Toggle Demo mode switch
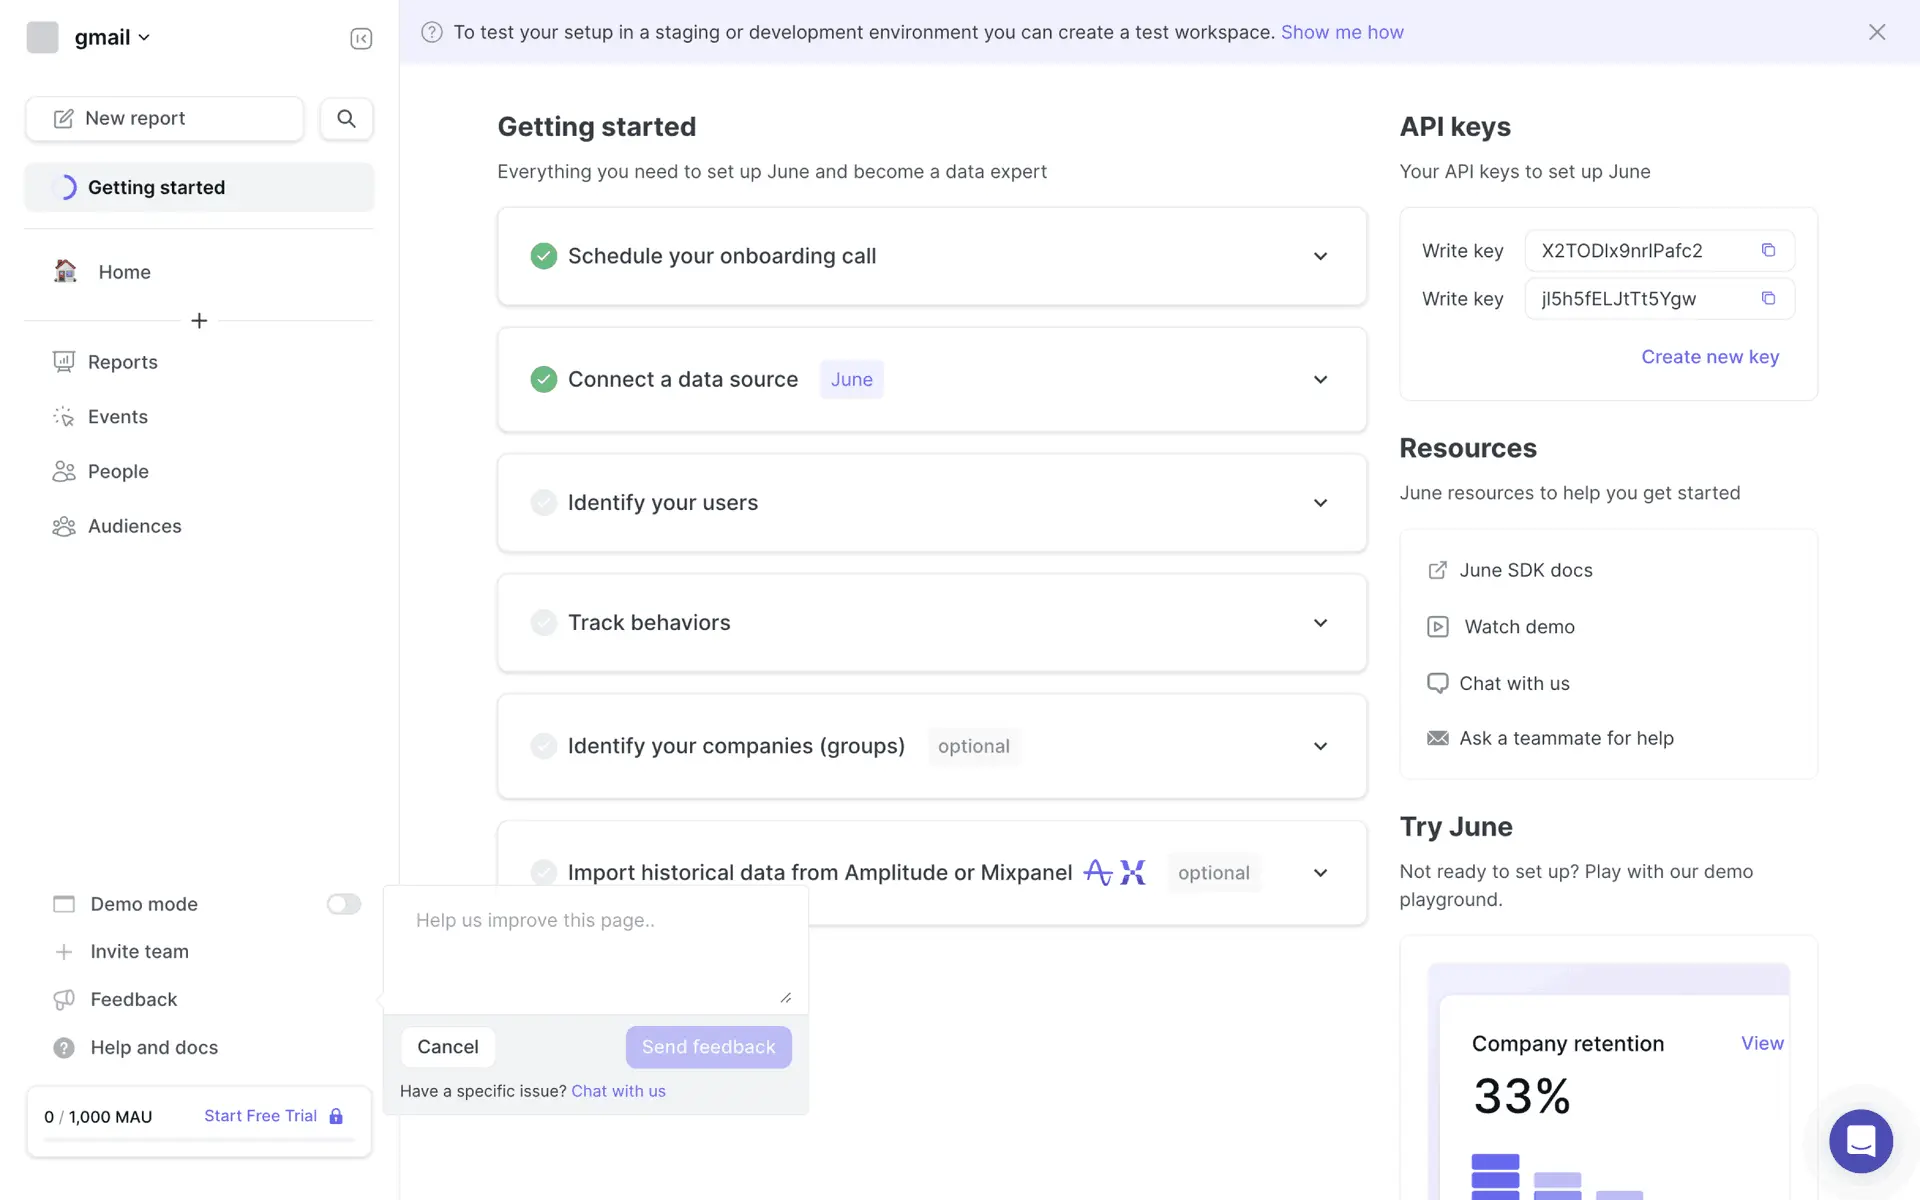This screenshot has height=1200, width=1920. pyautogui.click(x=343, y=904)
